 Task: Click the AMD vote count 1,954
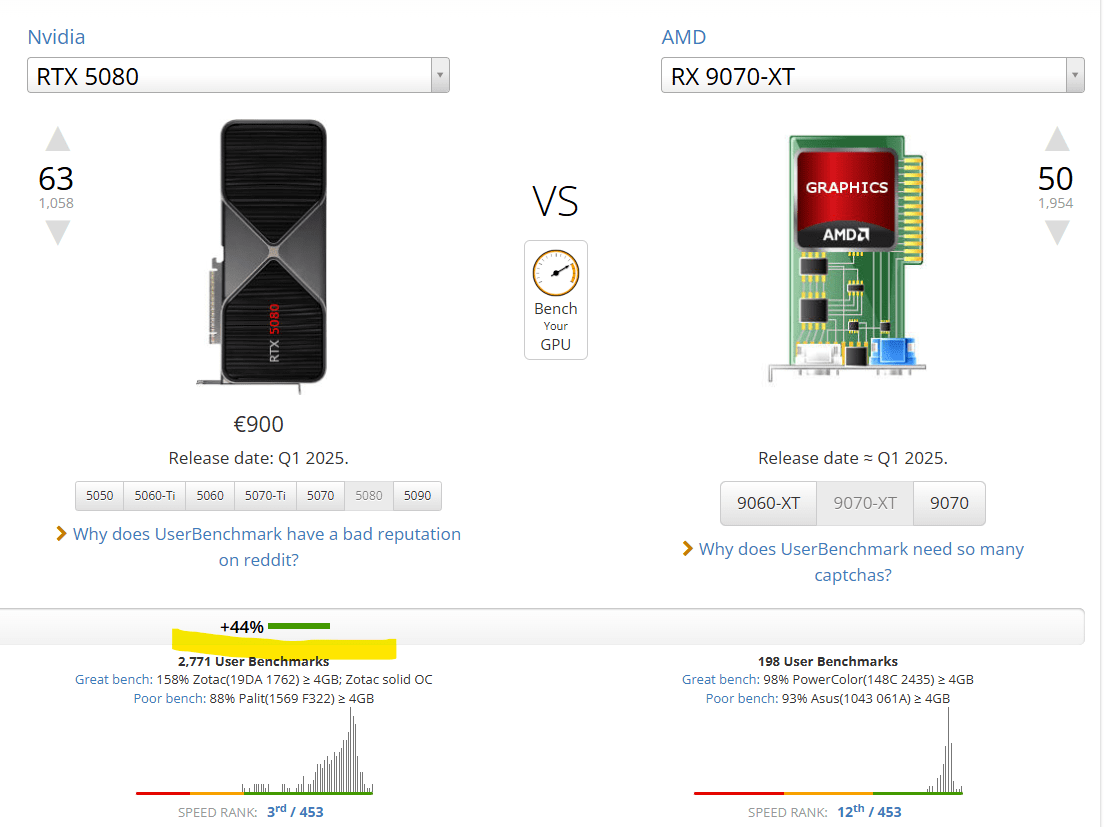tap(1055, 204)
